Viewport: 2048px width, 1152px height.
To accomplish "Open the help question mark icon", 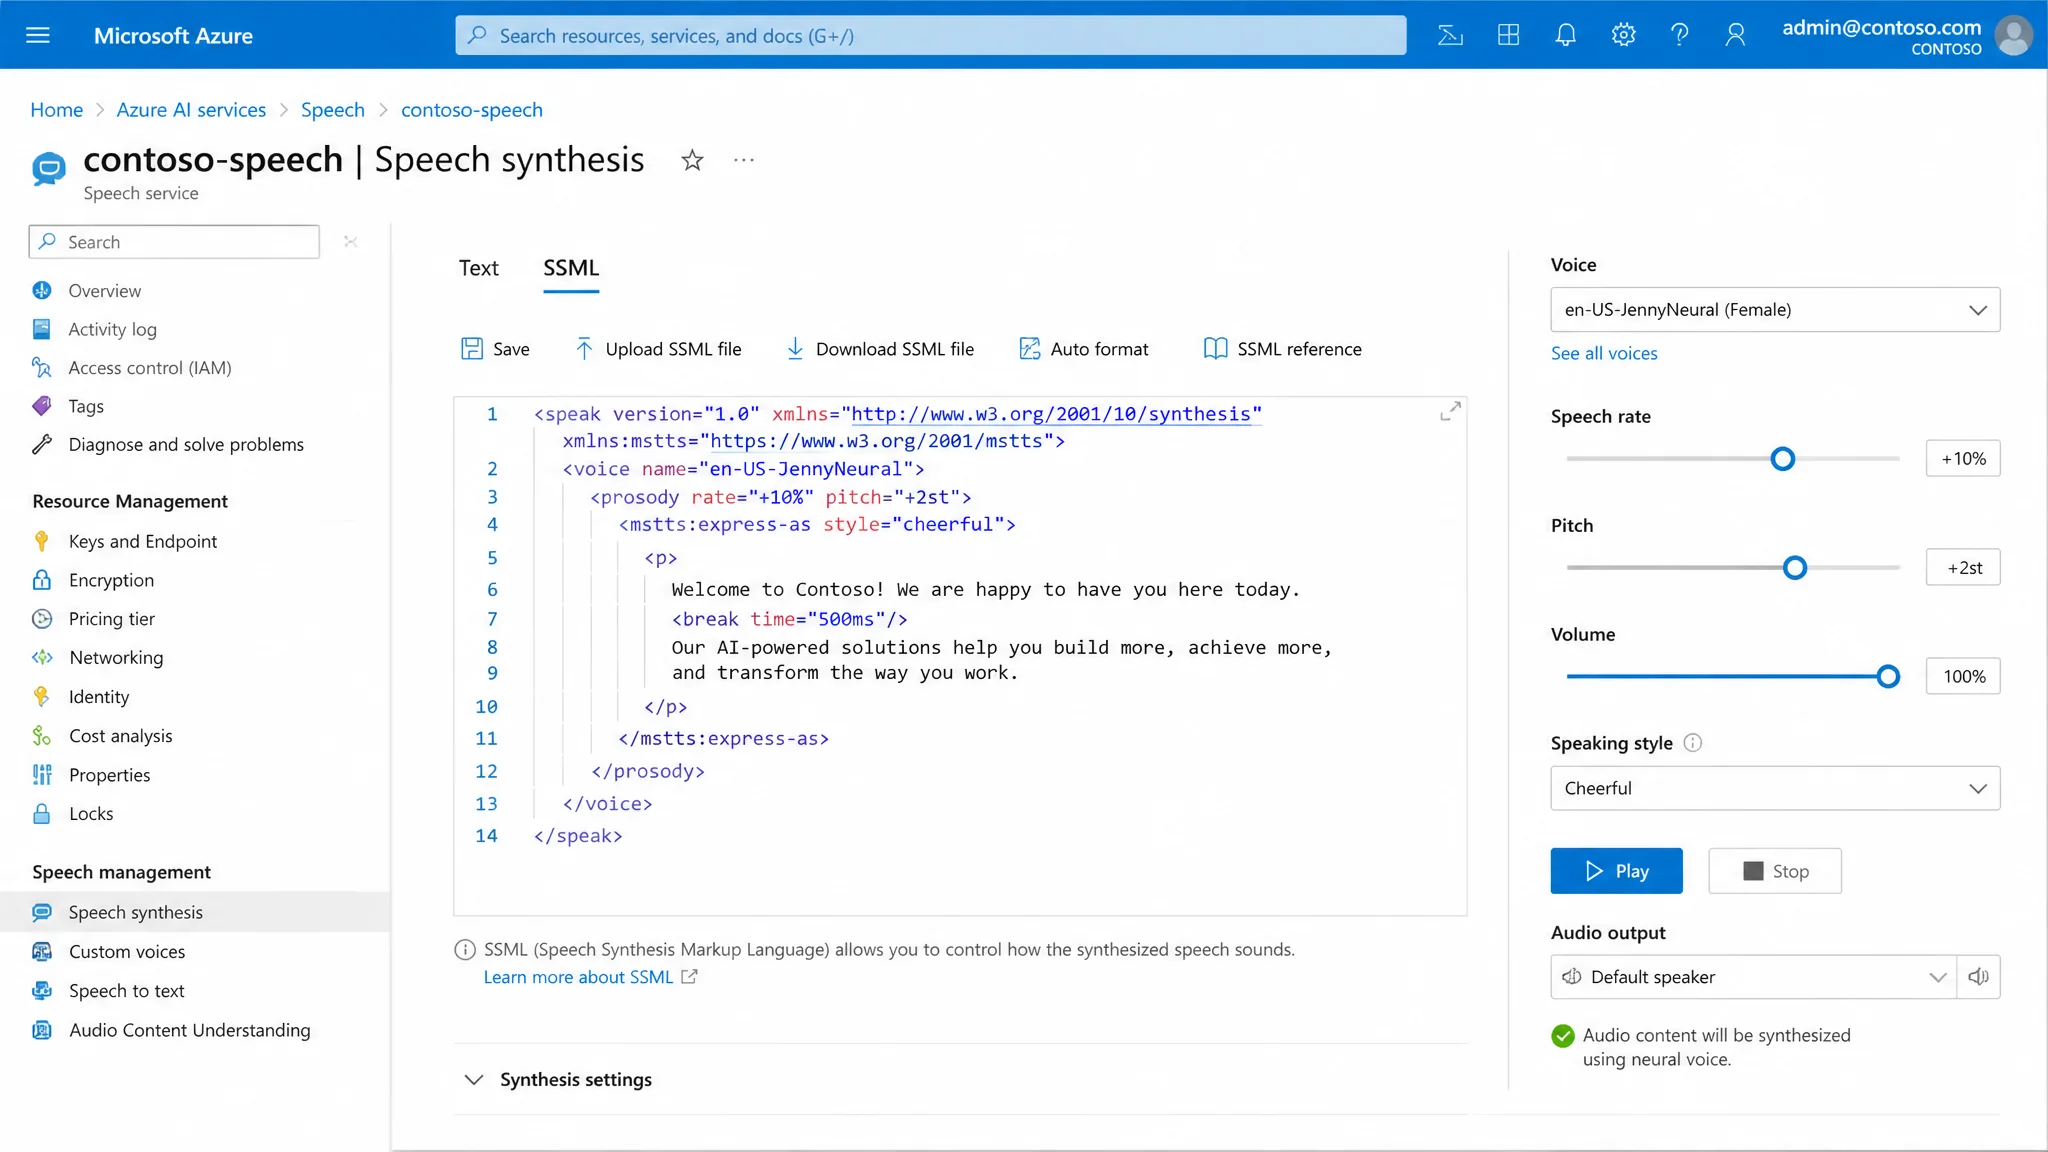I will 1679,36.
